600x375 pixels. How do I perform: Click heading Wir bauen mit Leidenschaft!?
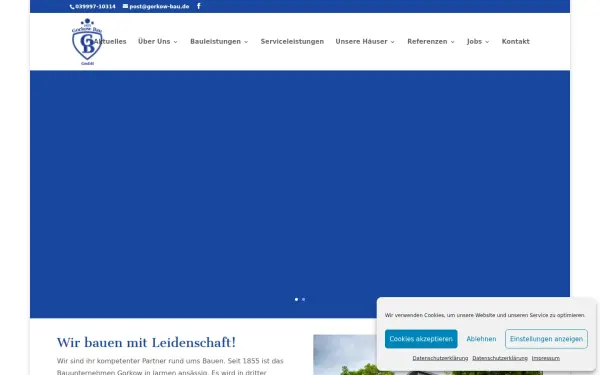(146, 342)
